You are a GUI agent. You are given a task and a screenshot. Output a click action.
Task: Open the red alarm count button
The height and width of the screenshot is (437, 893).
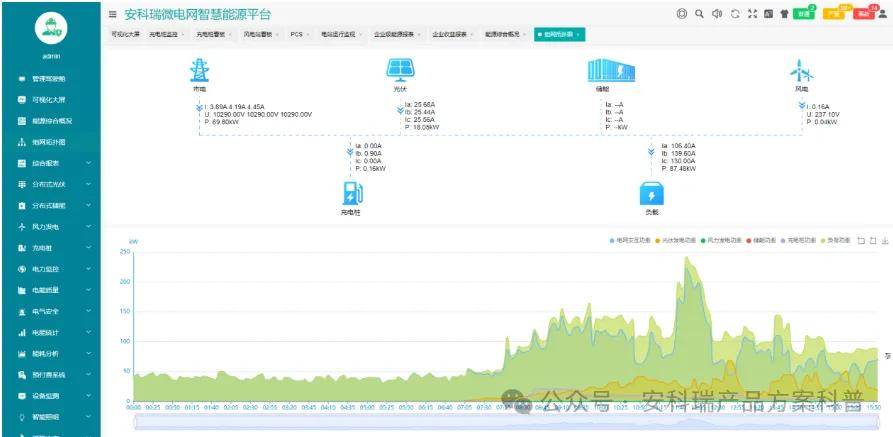[864, 14]
